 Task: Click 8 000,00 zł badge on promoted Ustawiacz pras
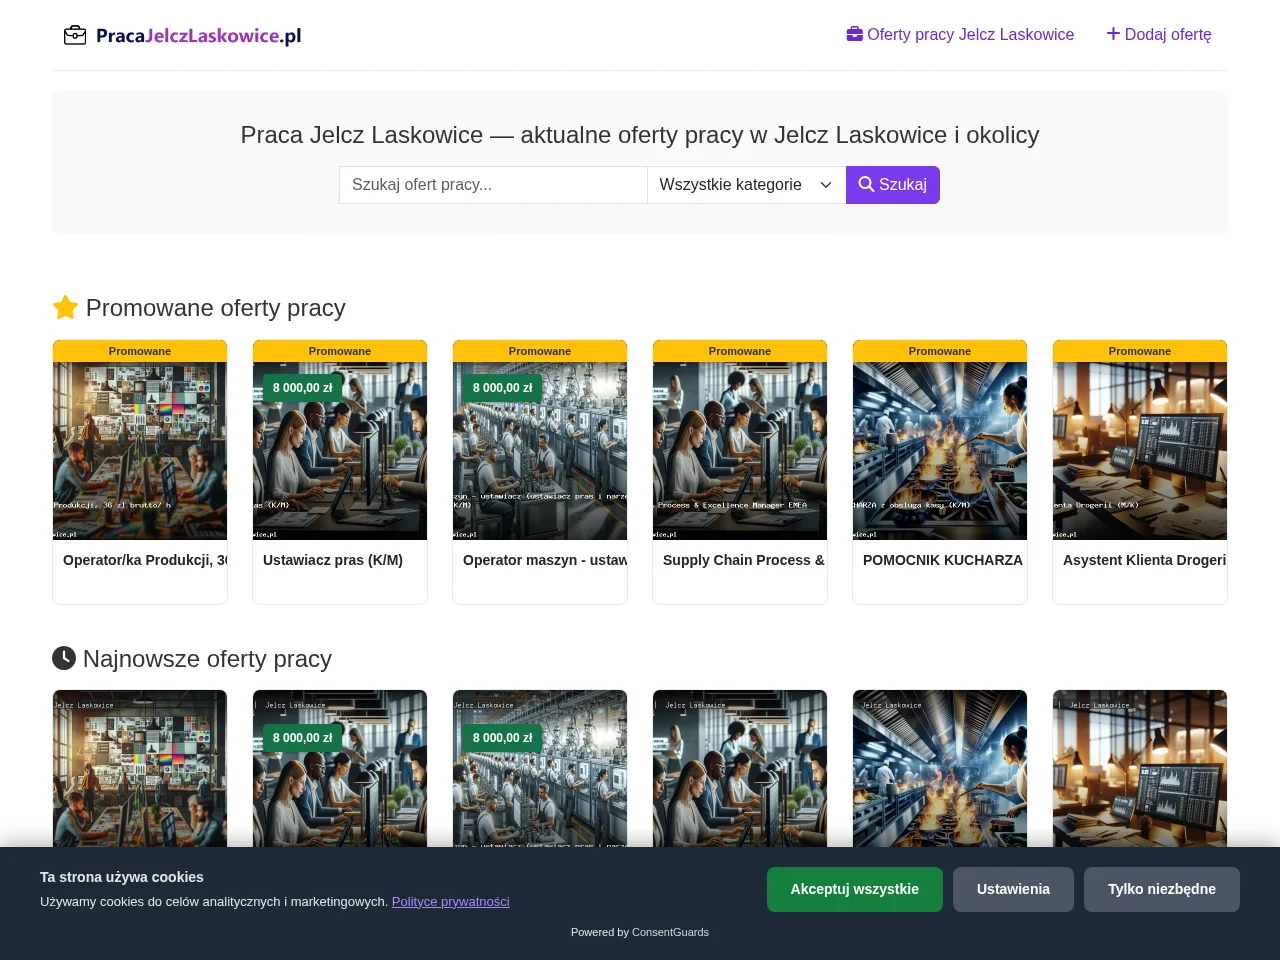tap(302, 388)
